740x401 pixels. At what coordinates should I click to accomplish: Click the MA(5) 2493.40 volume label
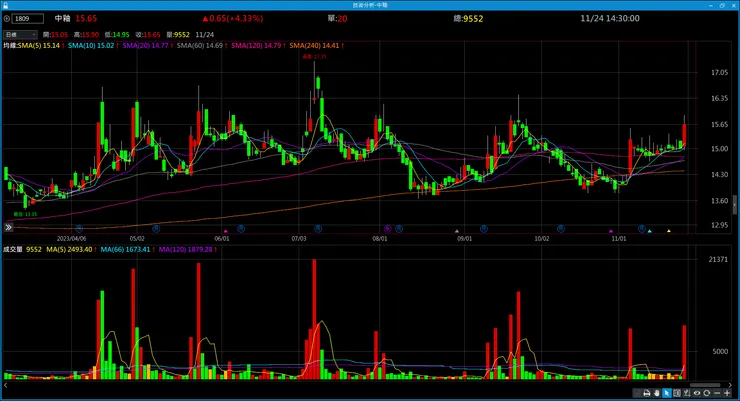[x=71, y=249]
